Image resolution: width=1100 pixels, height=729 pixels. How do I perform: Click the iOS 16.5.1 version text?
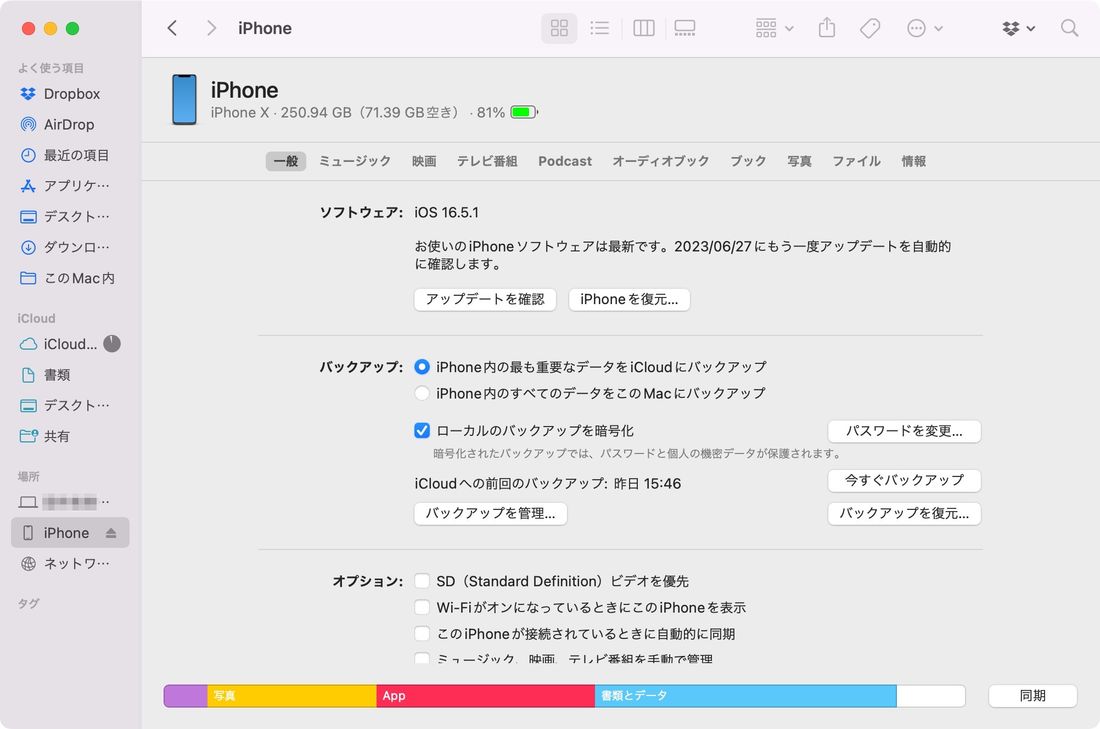pos(446,213)
